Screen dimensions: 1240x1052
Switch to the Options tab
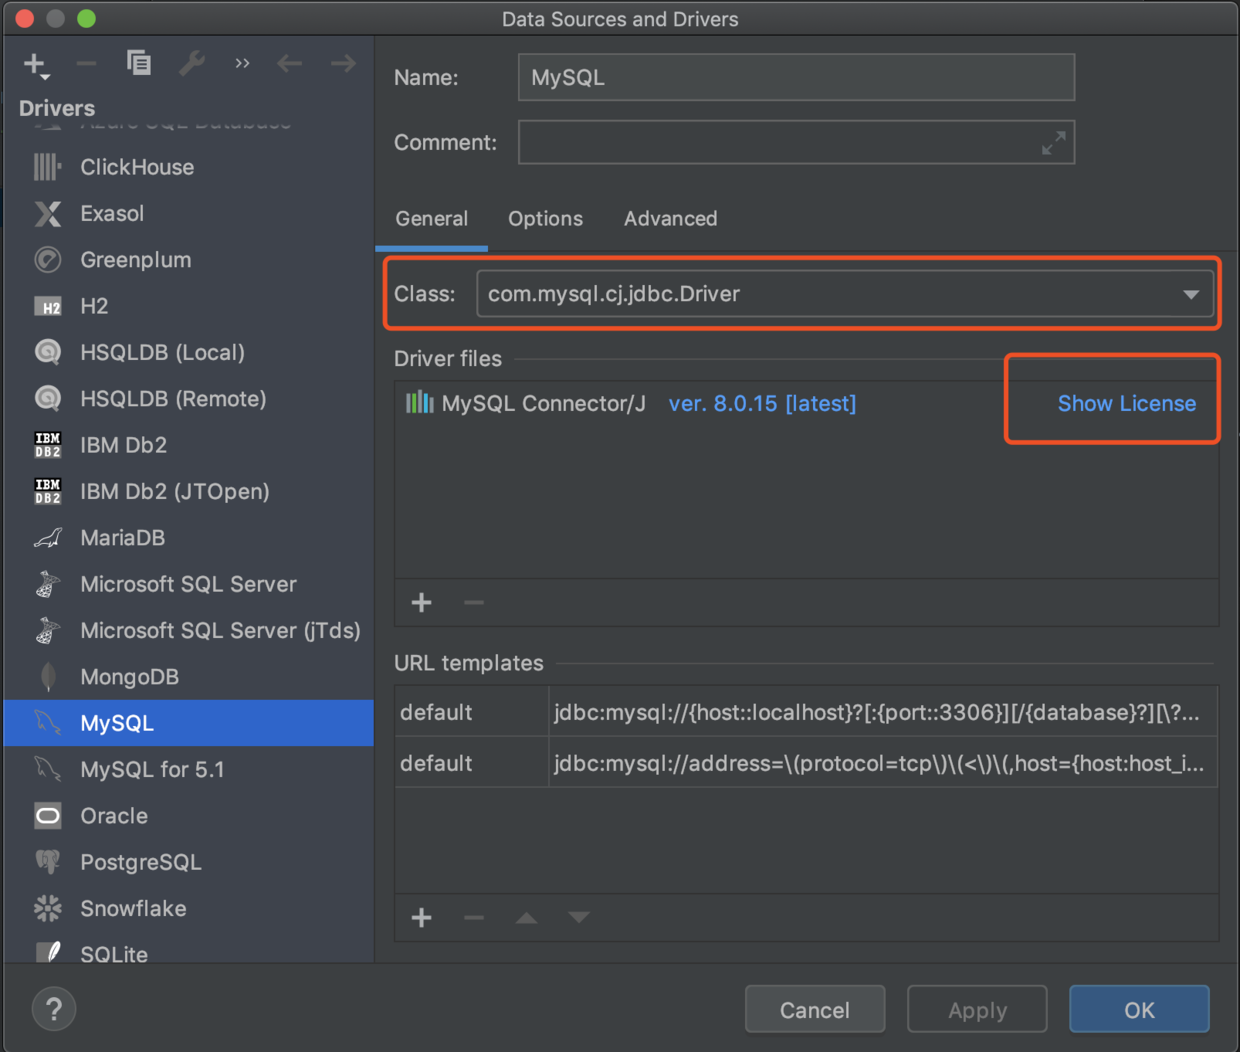(545, 218)
